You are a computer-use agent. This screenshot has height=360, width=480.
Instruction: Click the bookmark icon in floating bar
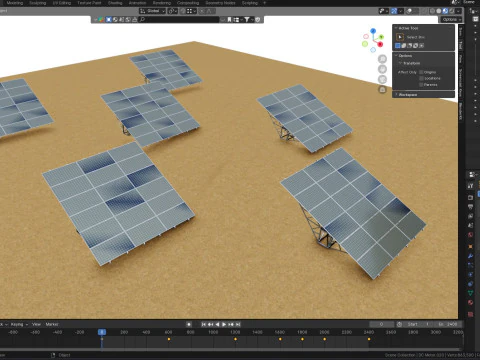click(229, 20)
